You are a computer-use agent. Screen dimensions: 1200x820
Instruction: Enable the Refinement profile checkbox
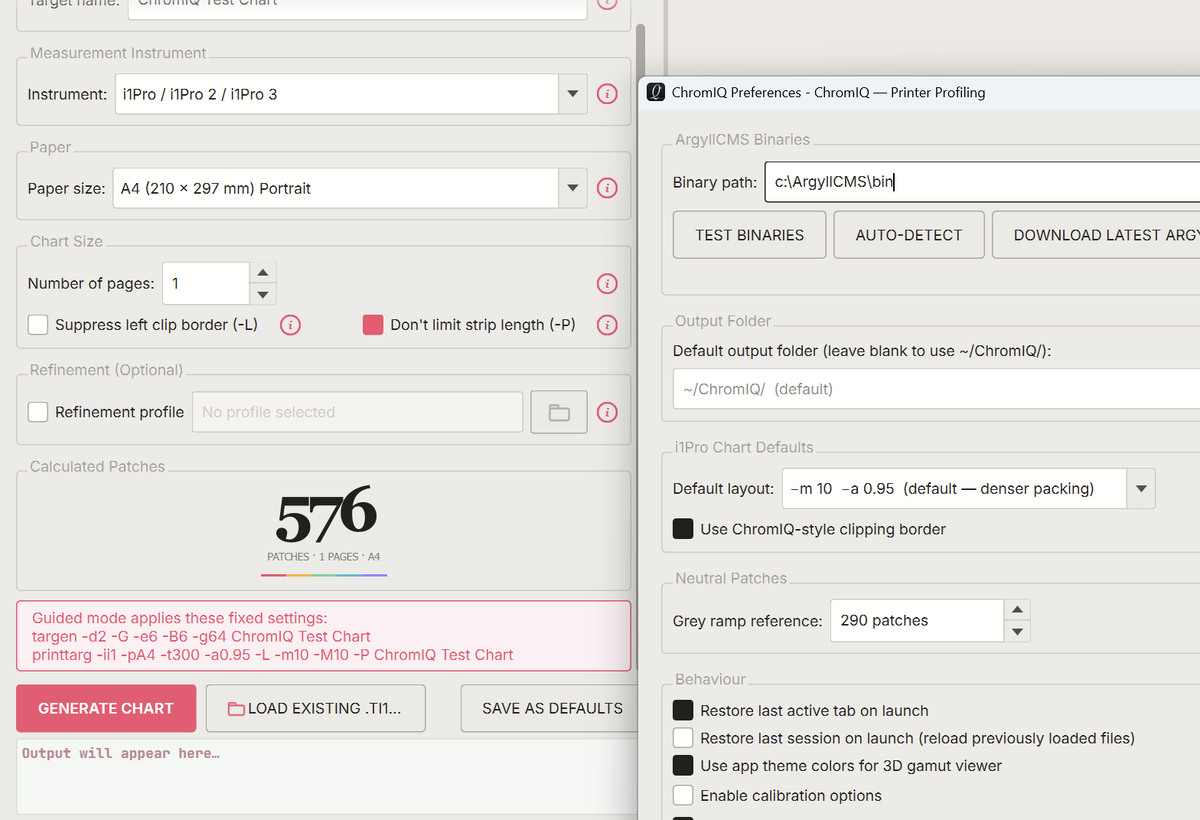point(38,412)
